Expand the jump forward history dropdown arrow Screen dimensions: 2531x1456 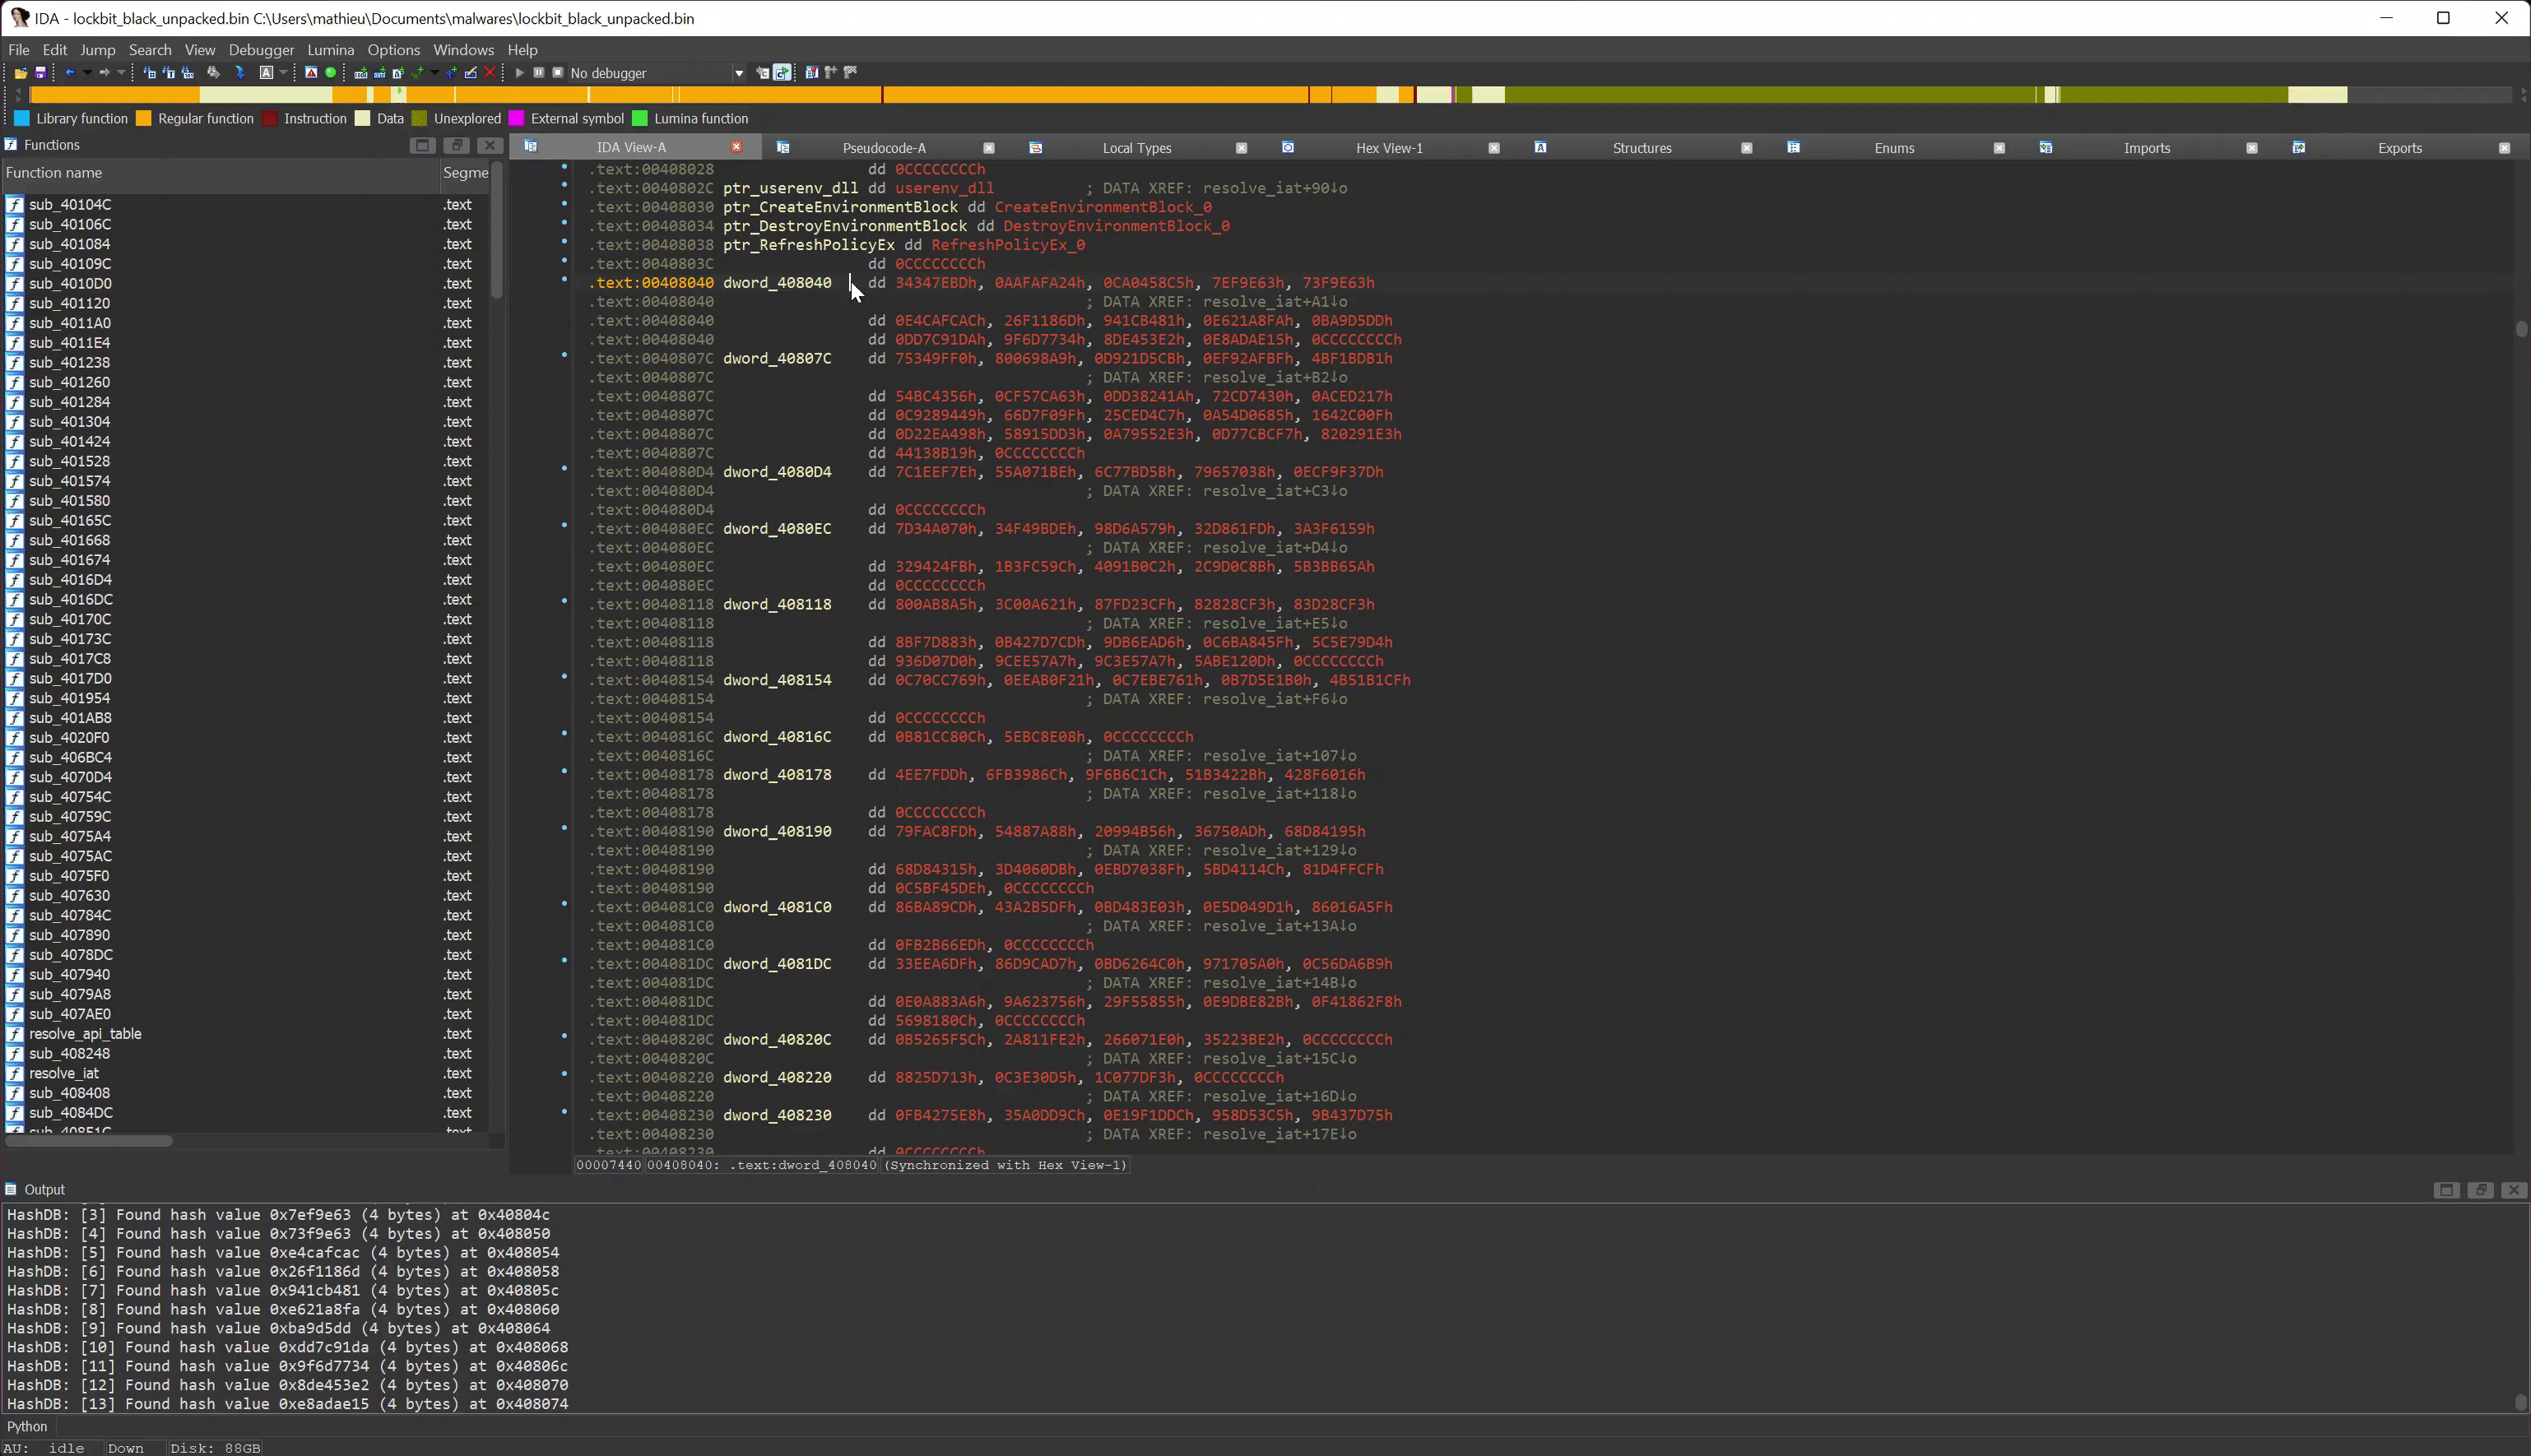(121, 73)
